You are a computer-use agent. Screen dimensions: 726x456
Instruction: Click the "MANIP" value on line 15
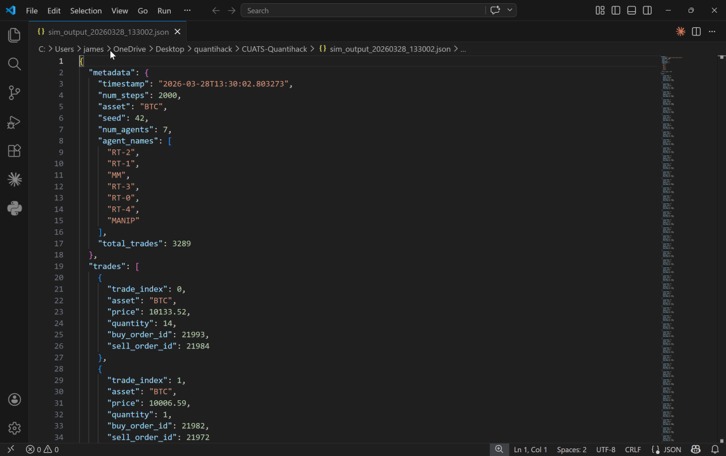pos(124,221)
